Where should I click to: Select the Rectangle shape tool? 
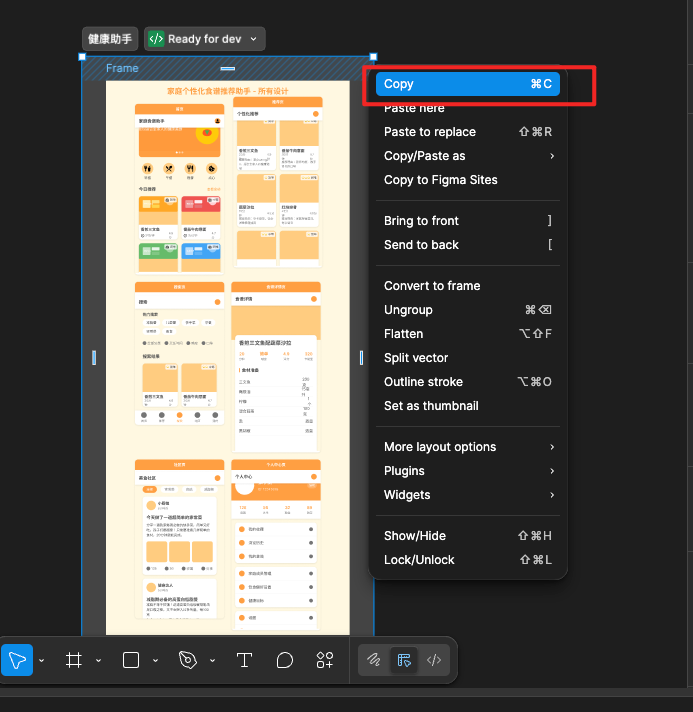[131, 660]
